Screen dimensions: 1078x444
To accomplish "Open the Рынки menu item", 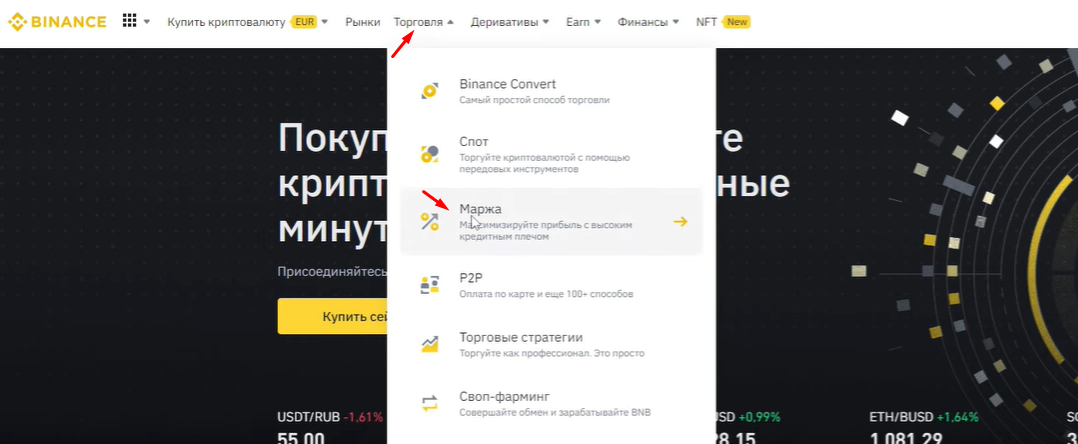I will (x=363, y=22).
